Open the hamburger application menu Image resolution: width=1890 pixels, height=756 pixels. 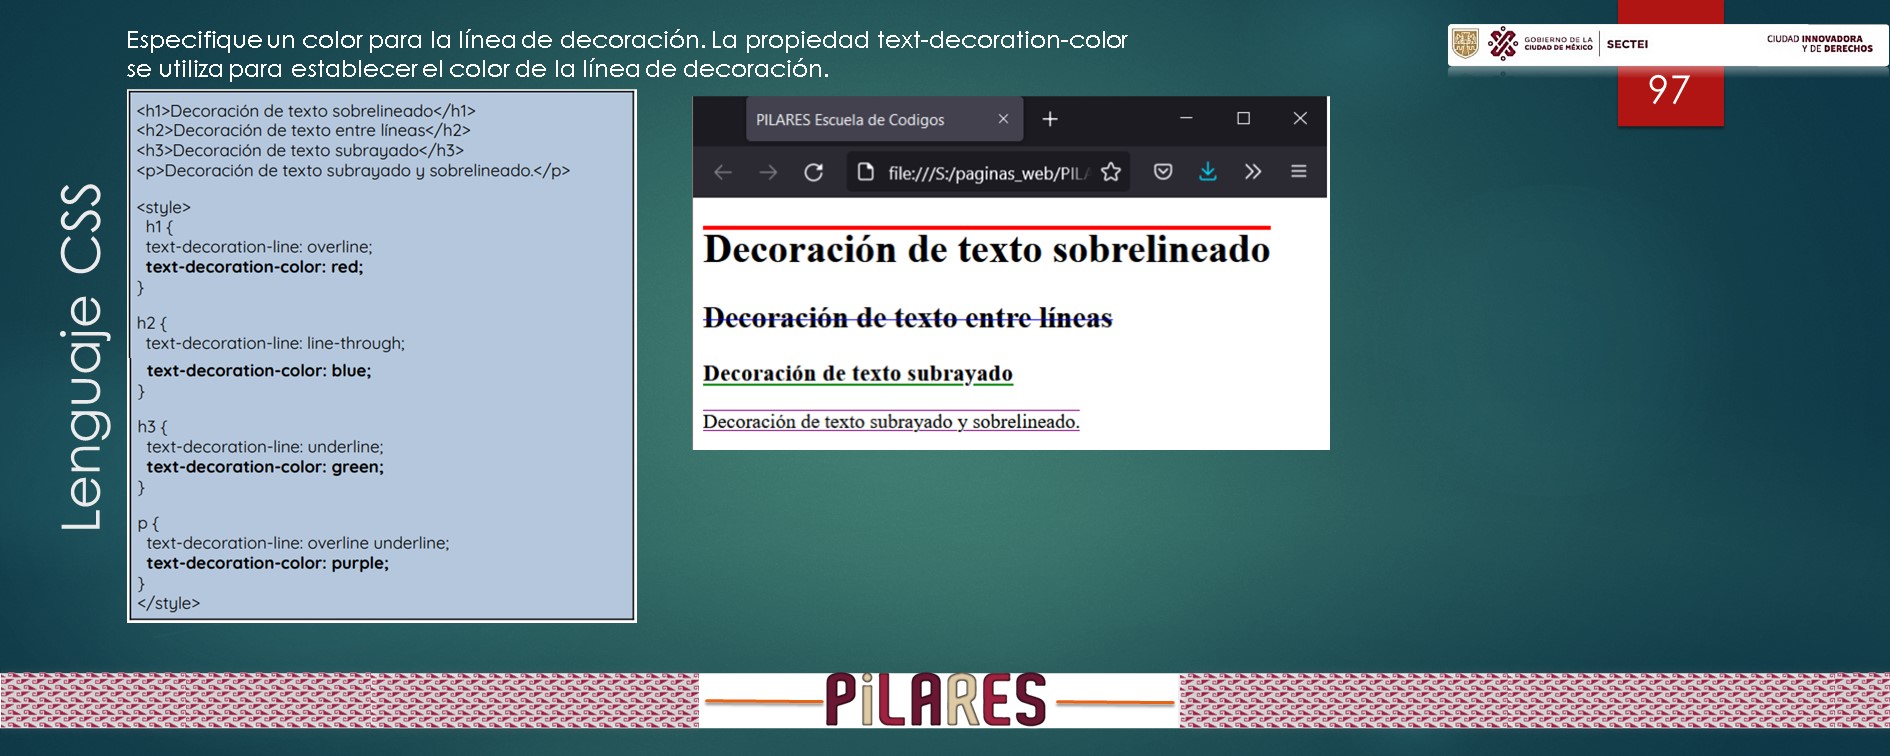pyautogui.click(x=1298, y=172)
